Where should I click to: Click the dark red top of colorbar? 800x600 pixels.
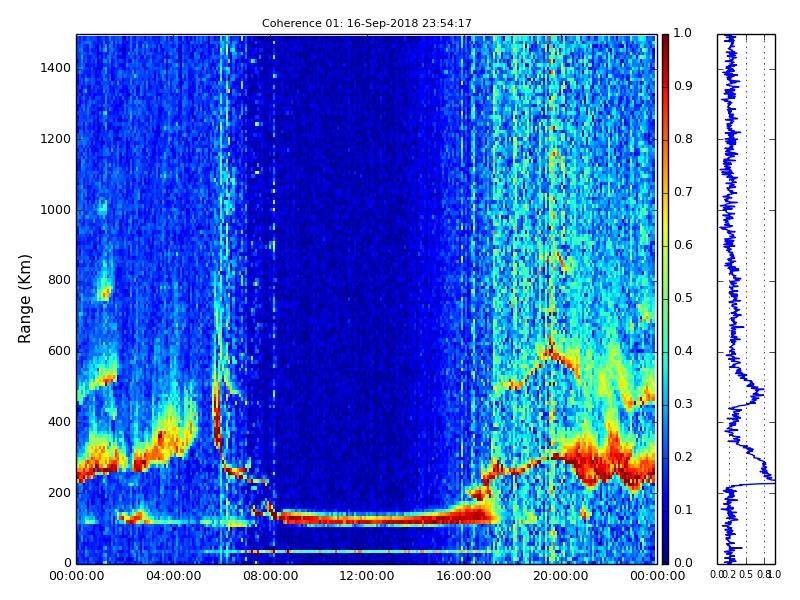665,41
